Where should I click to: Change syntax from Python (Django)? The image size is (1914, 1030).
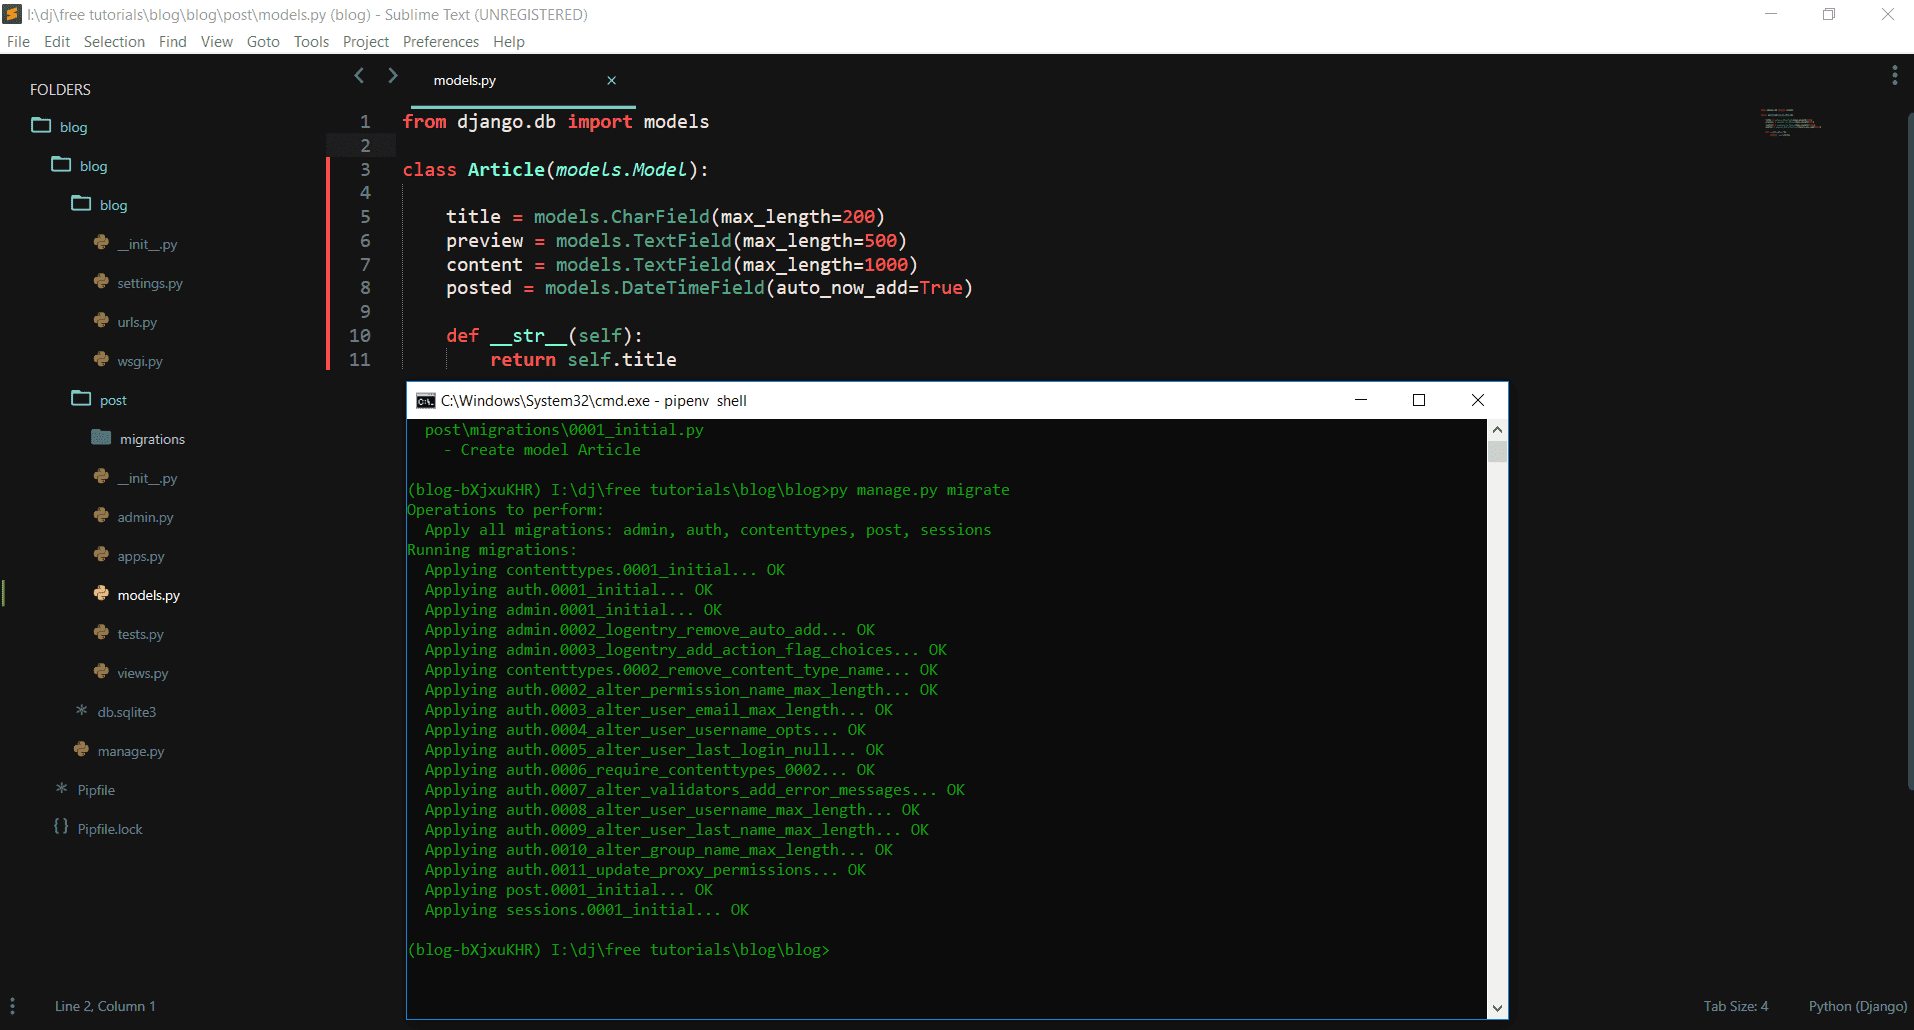(1857, 1006)
